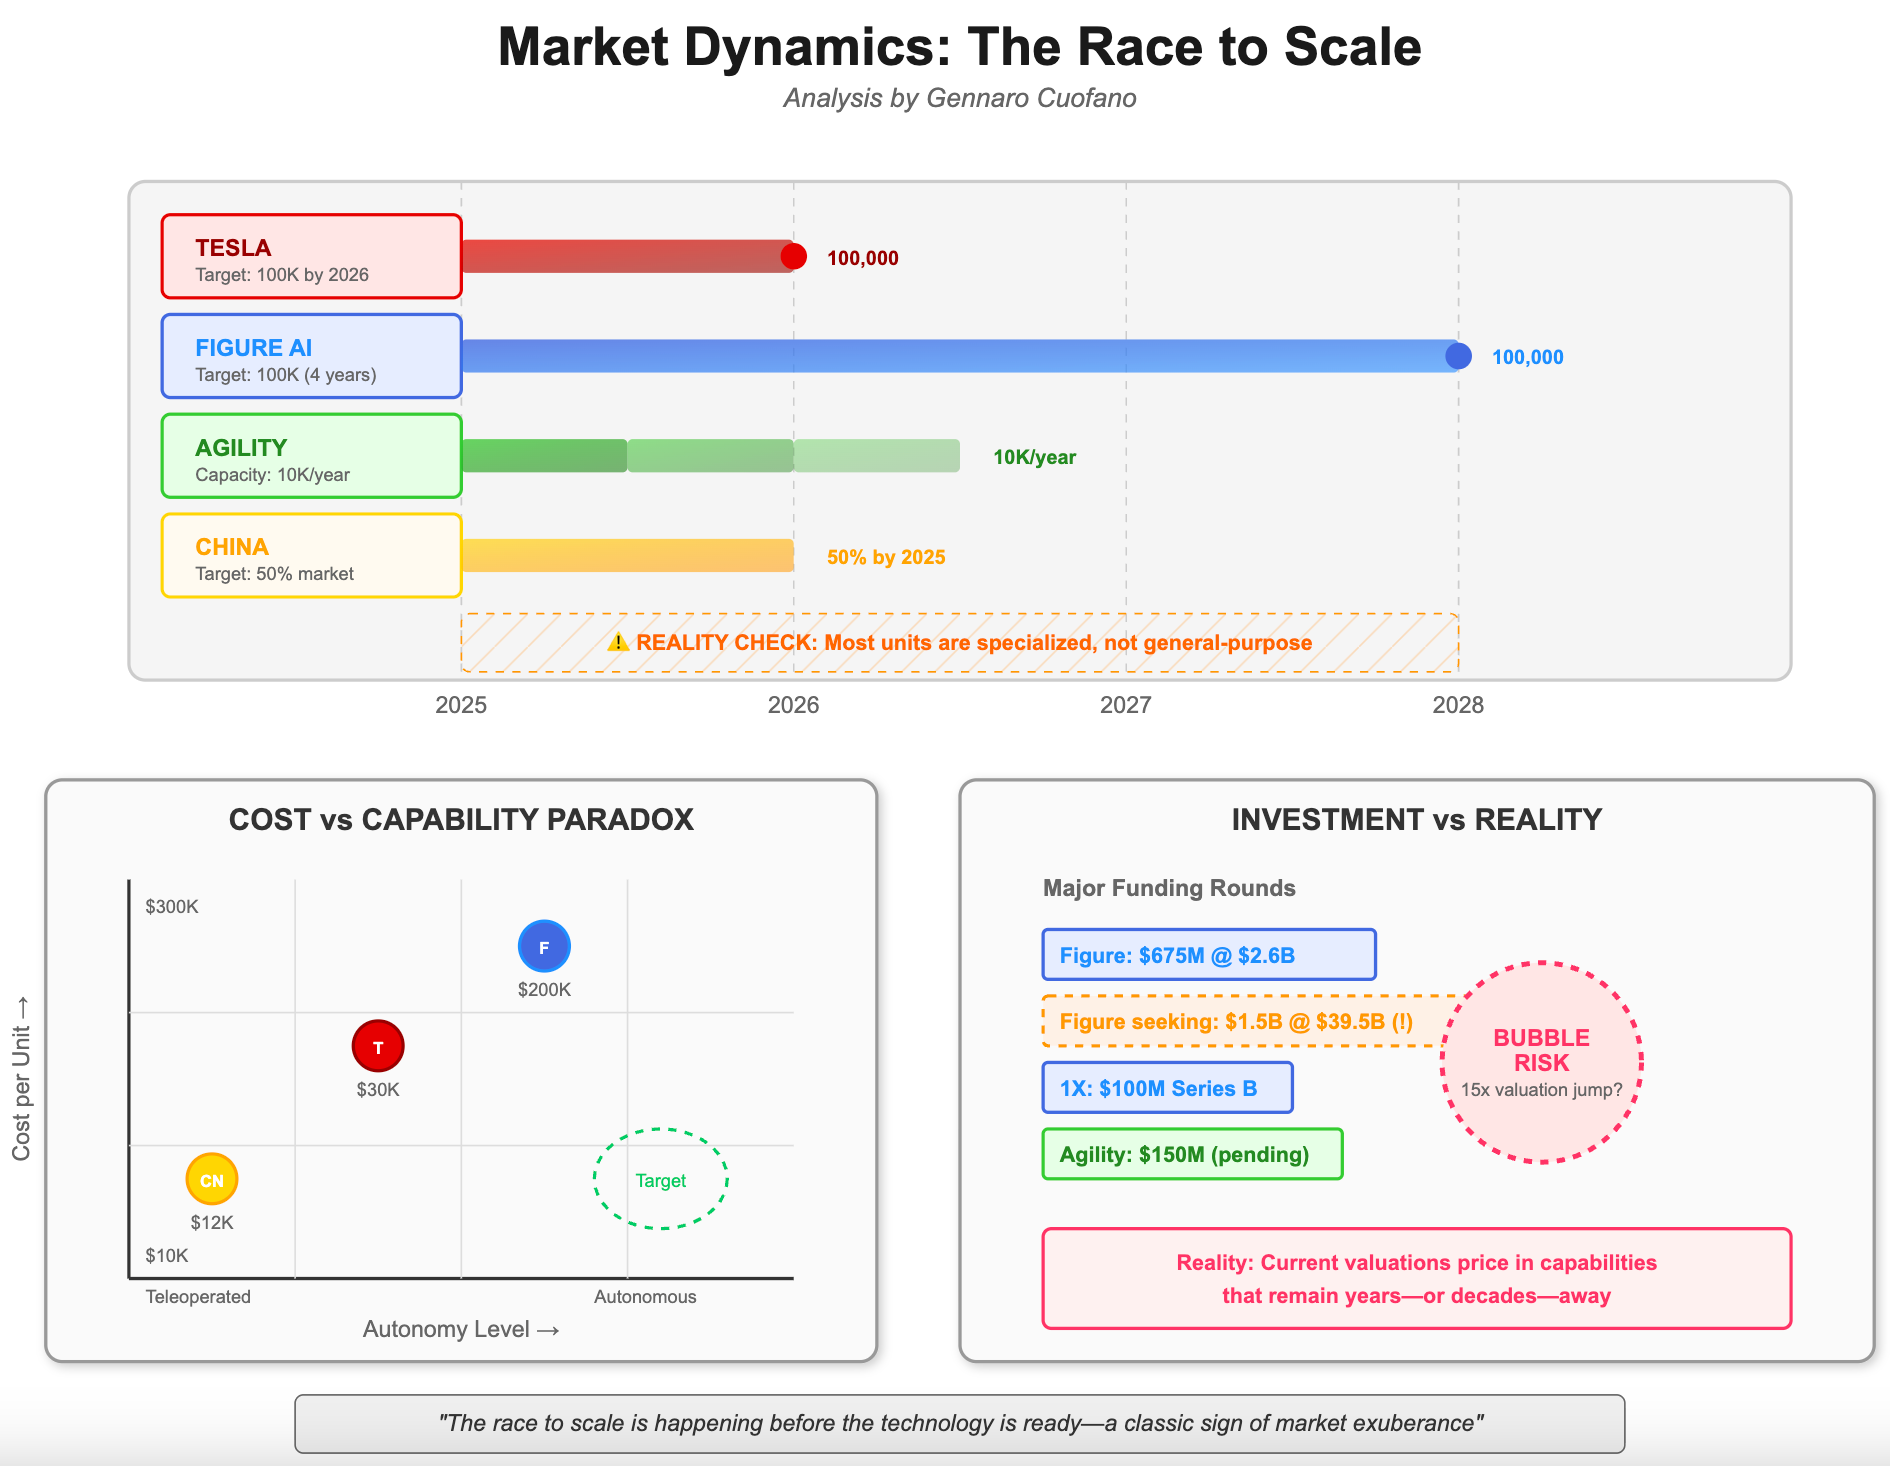
Task: Click the 2025 axis label
Action: (x=461, y=705)
